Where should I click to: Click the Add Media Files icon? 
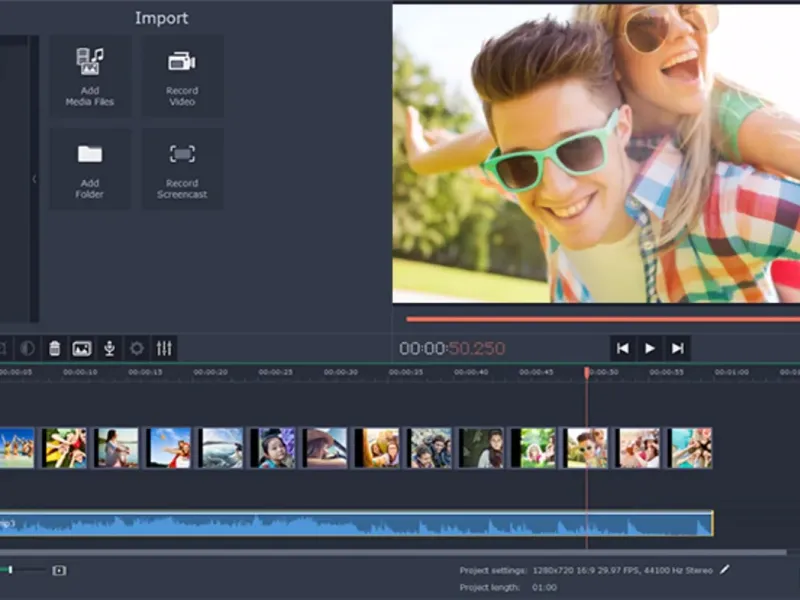(x=90, y=76)
